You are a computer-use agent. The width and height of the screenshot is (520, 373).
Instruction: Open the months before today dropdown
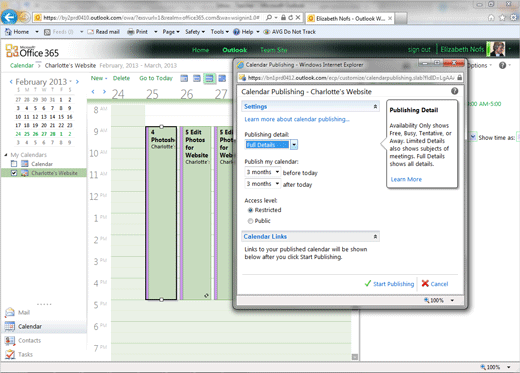(x=277, y=172)
